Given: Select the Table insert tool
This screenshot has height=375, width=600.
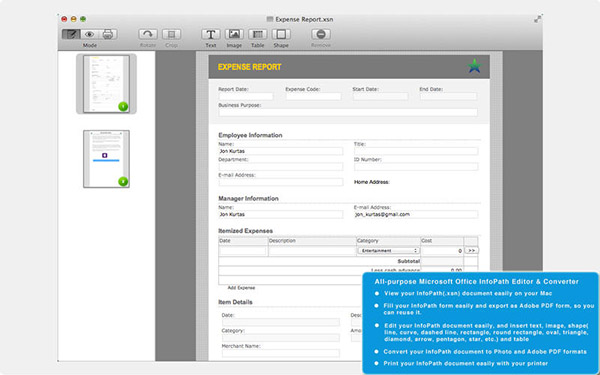Looking at the screenshot, I should tap(258, 34).
